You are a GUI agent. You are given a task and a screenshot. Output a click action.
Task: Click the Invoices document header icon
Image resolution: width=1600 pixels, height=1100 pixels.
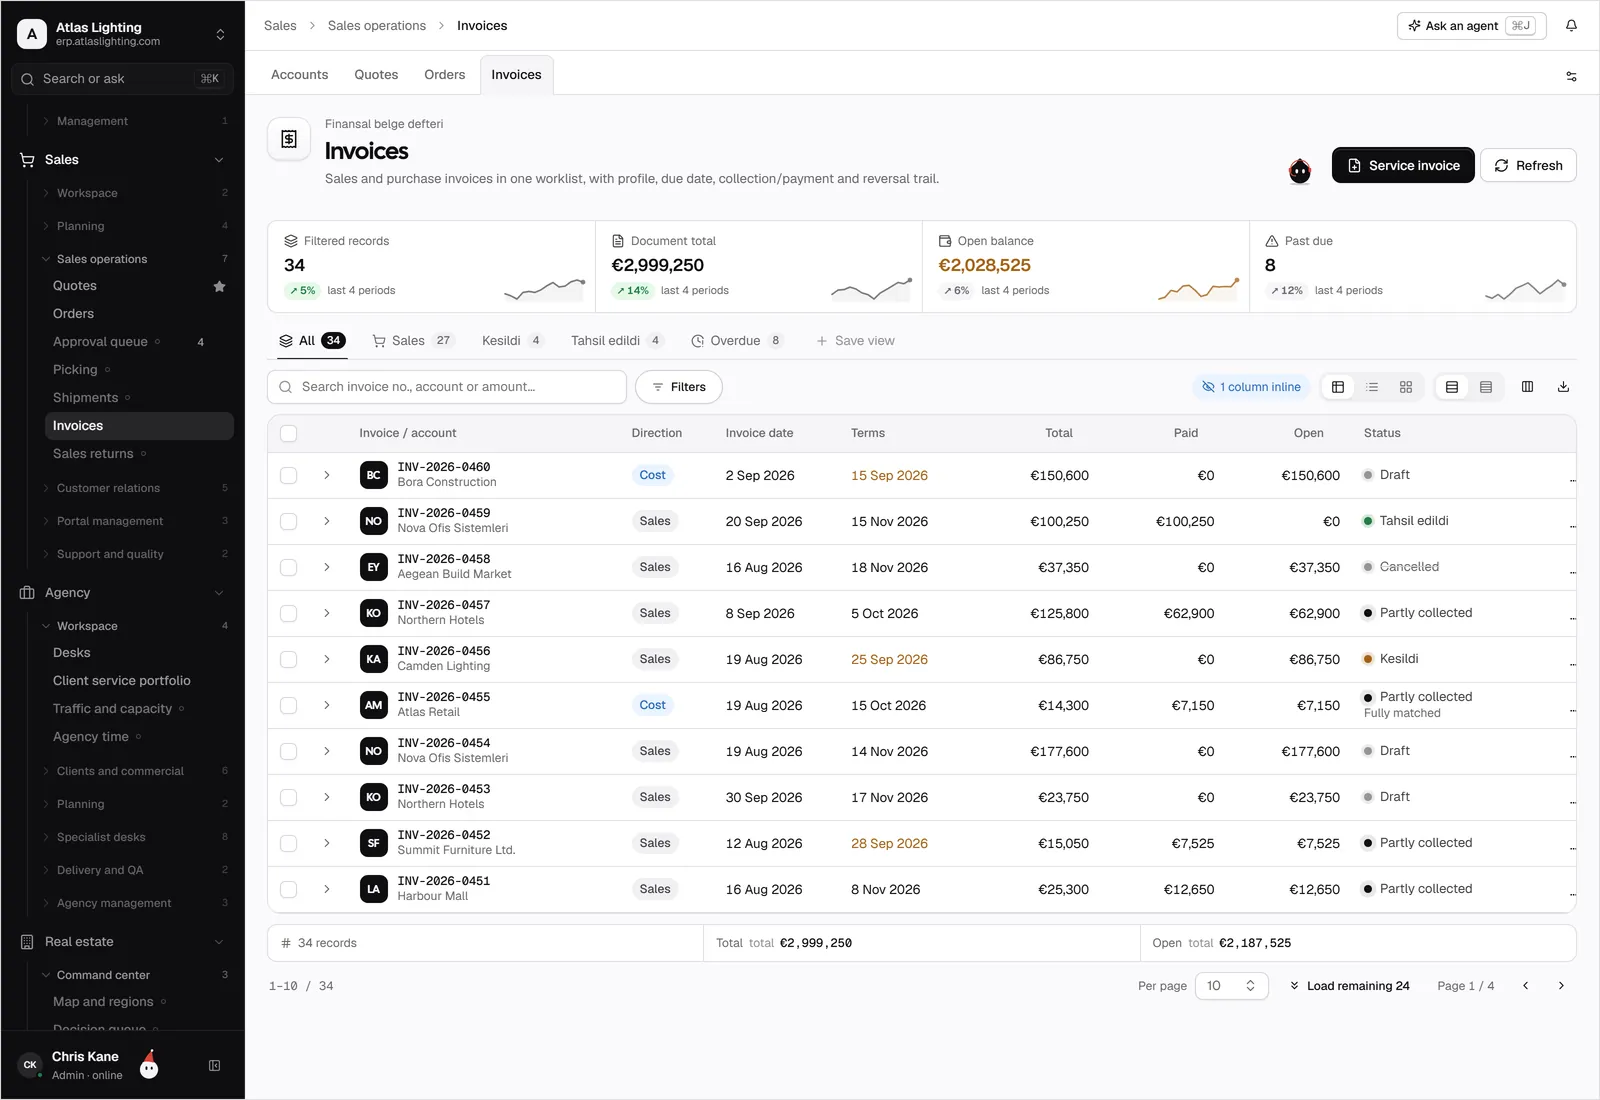coord(289,139)
